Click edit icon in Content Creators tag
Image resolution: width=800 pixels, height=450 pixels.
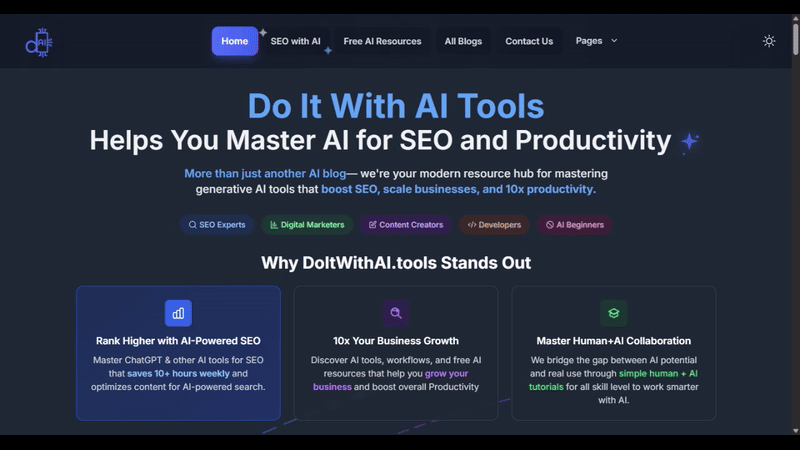tap(372, 224)
